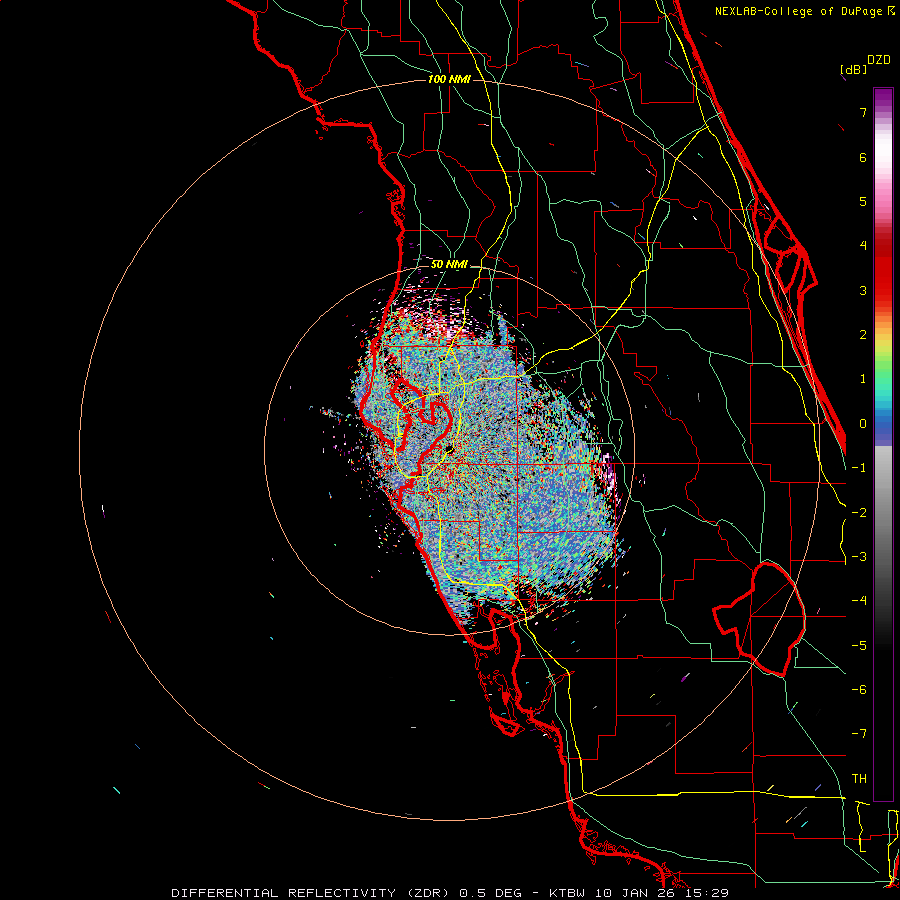Click the 6 value on the color scale

point(863,157)
